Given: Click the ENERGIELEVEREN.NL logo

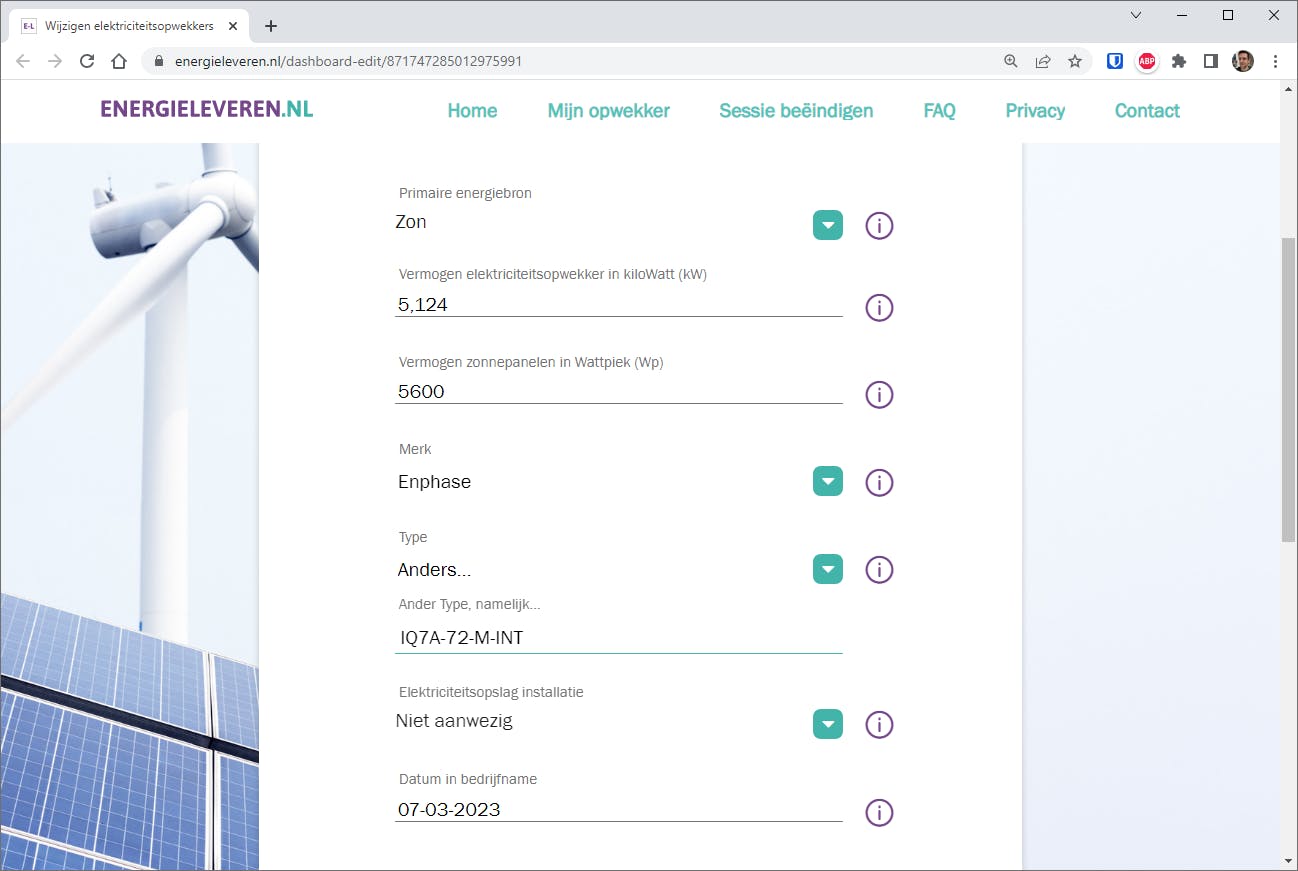Looking at the screenshot, I should [207, 110].
